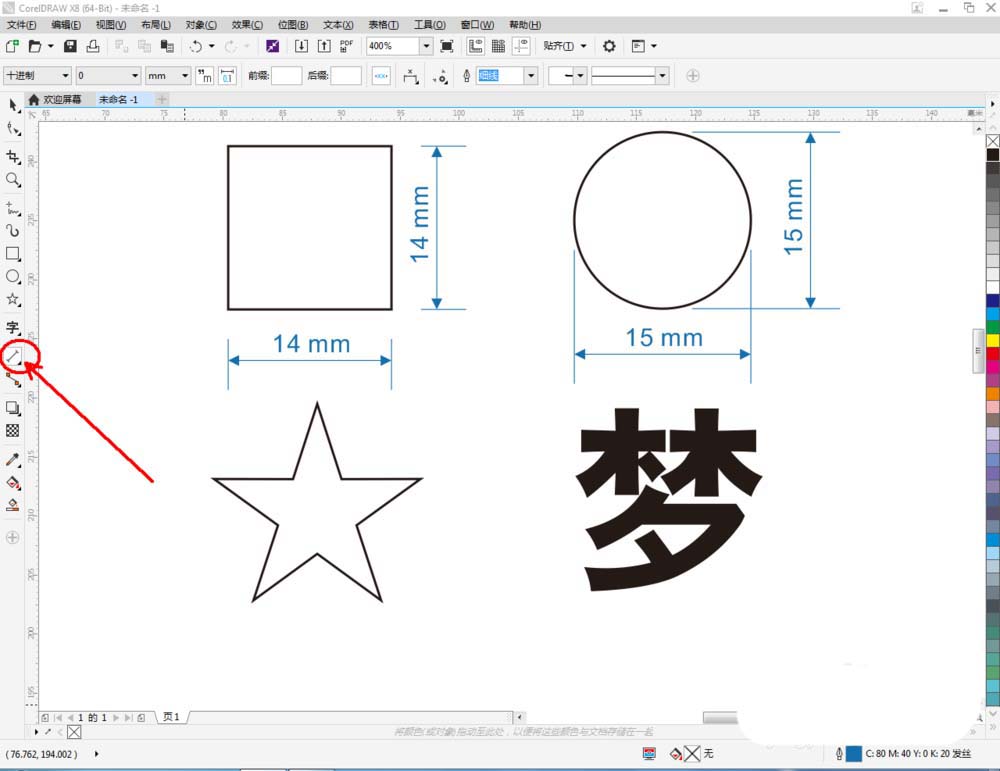
Task: Click the Search content icon
Action: [272, 46]
